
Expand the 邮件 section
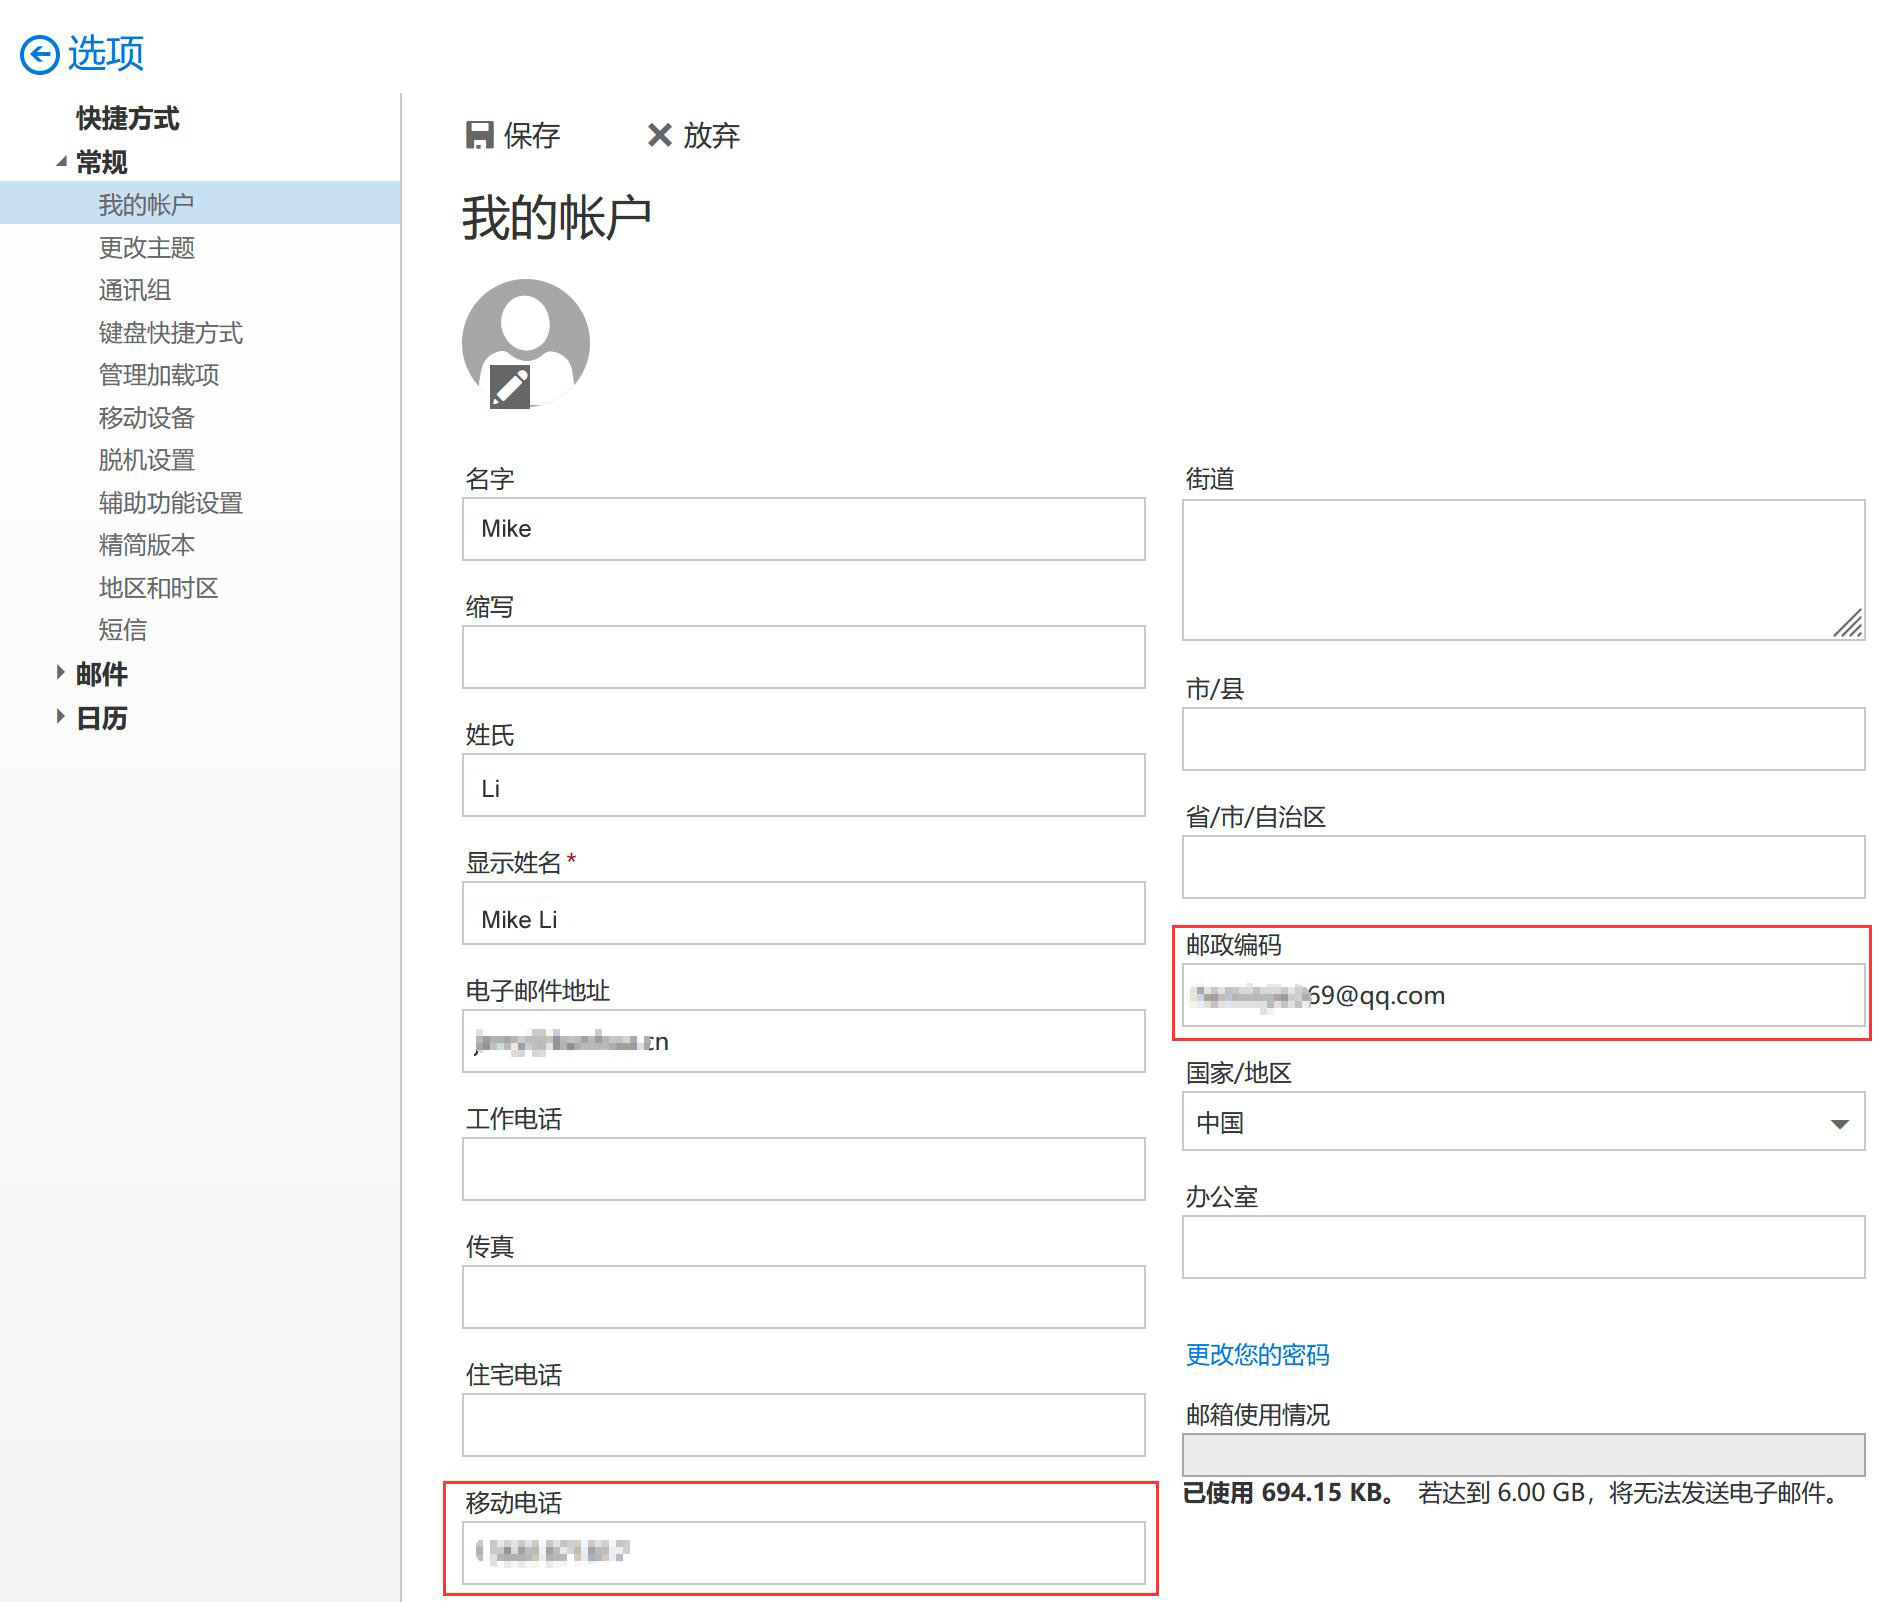61,673
